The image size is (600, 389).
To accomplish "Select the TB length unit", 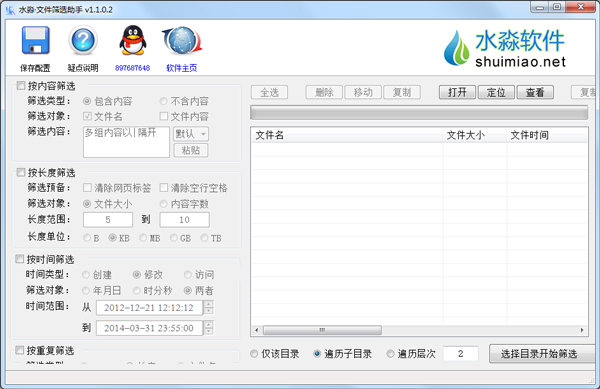I will pos(204,238).
